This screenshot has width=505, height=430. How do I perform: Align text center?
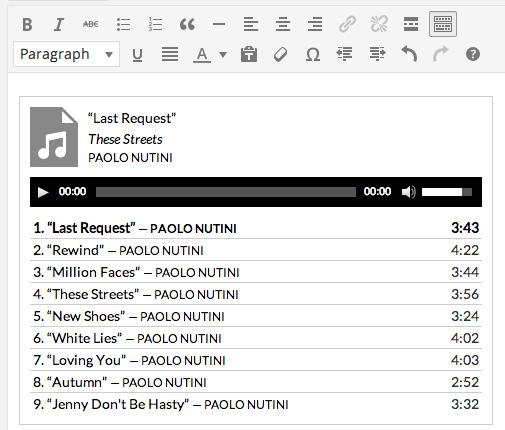tap(283, 24)
